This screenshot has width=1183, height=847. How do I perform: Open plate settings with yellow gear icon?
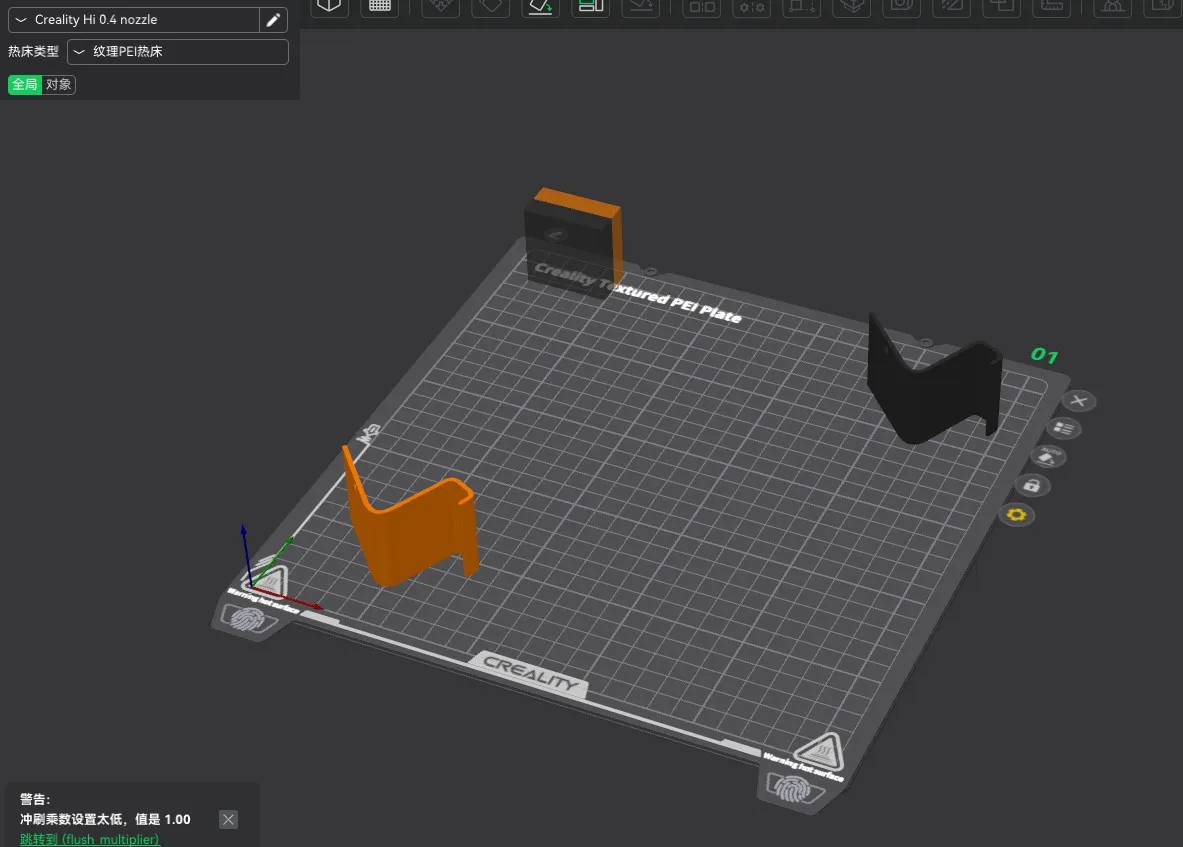[1016, 514]
